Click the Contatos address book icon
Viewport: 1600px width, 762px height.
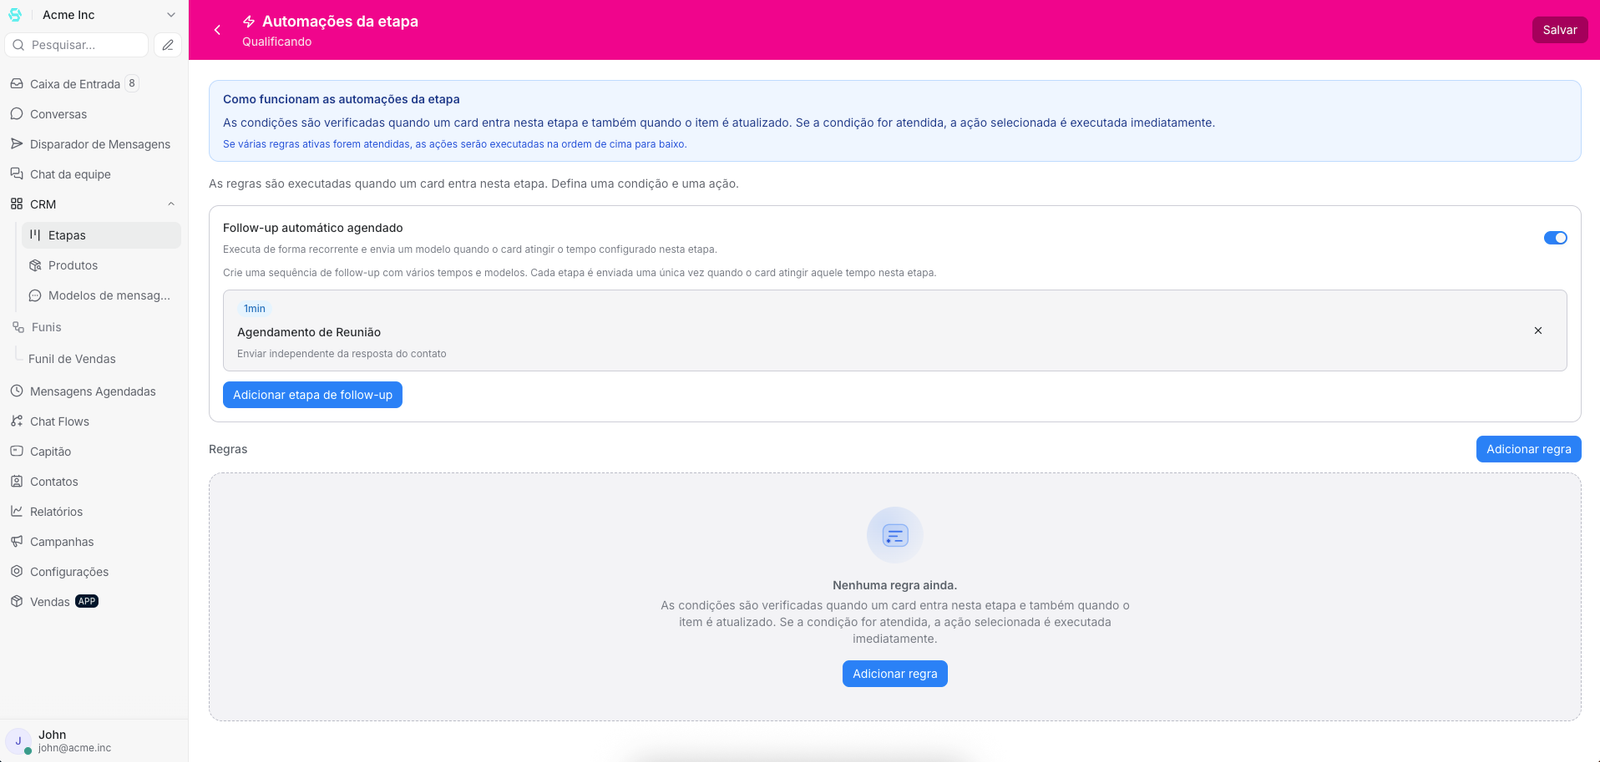point(17,481)
